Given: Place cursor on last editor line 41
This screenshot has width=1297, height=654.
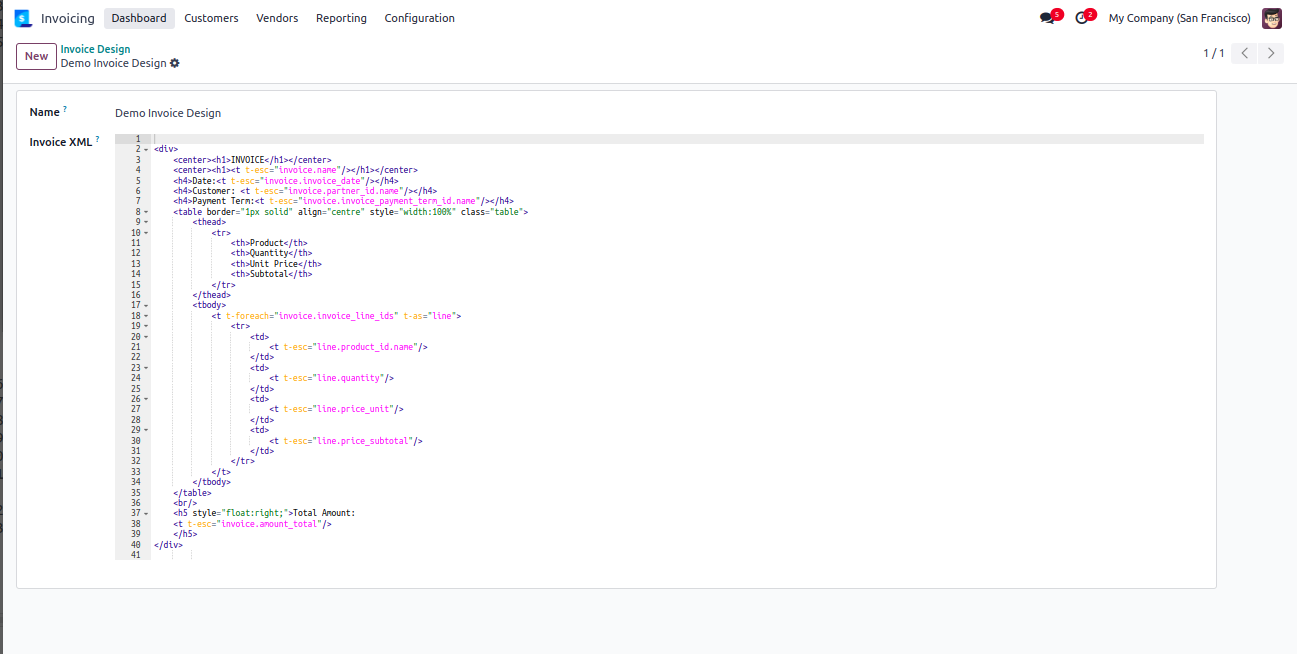Looking at the screenshot, I should pos(677,555).
